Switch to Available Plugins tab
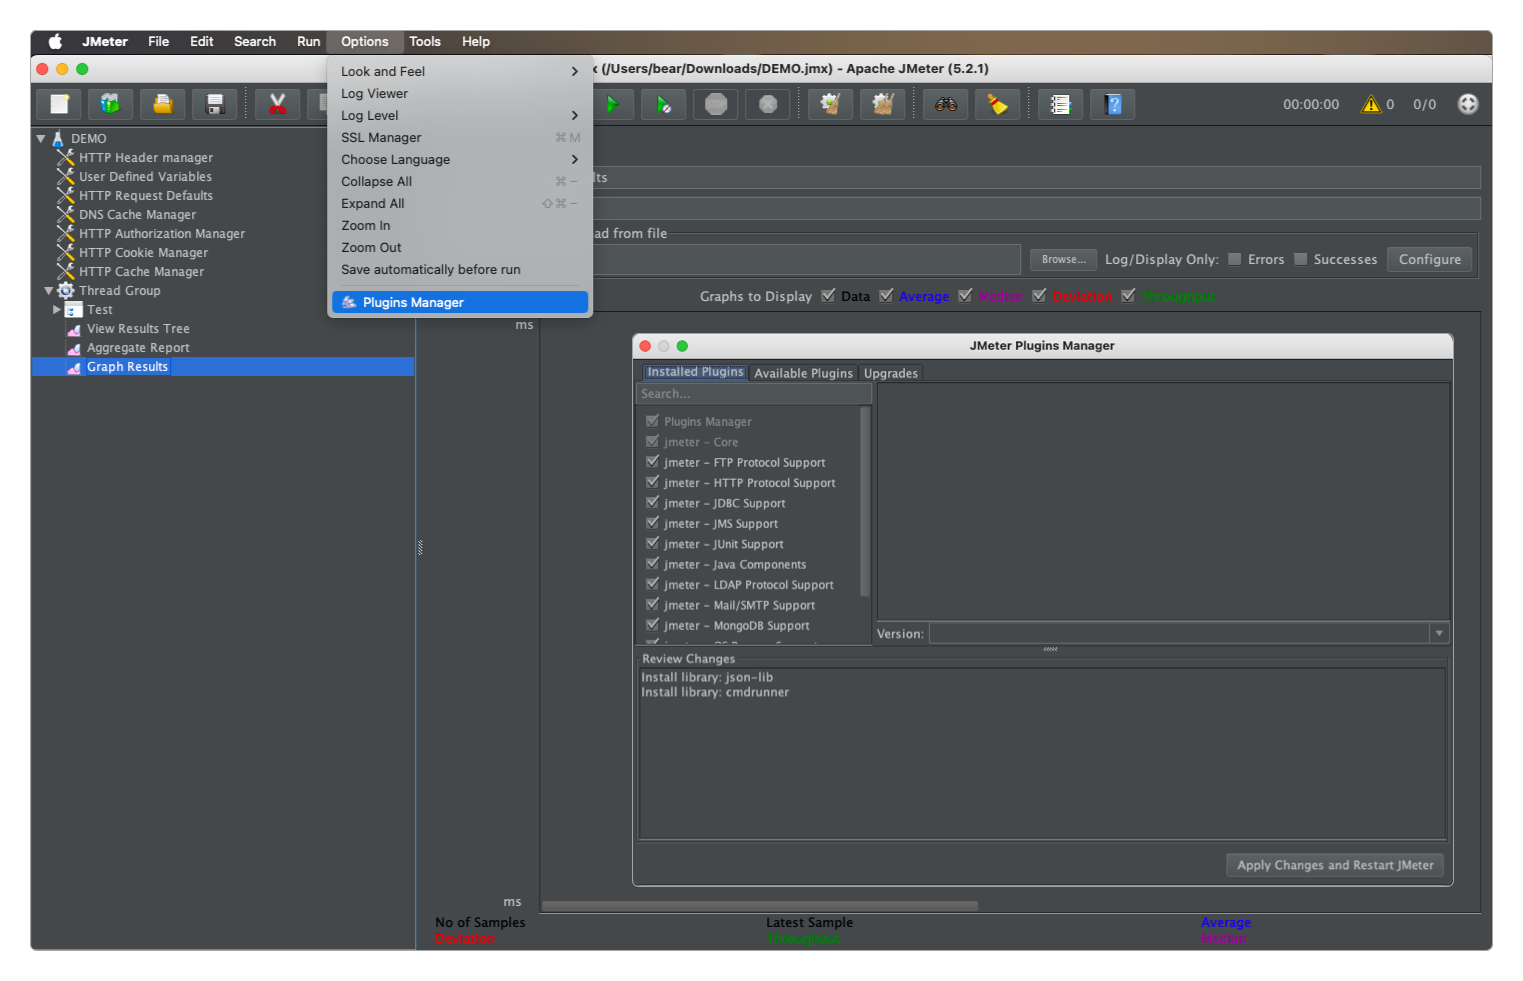Image resolution: width=1523 pixels, height=981 pixels. tap(803, 373)
